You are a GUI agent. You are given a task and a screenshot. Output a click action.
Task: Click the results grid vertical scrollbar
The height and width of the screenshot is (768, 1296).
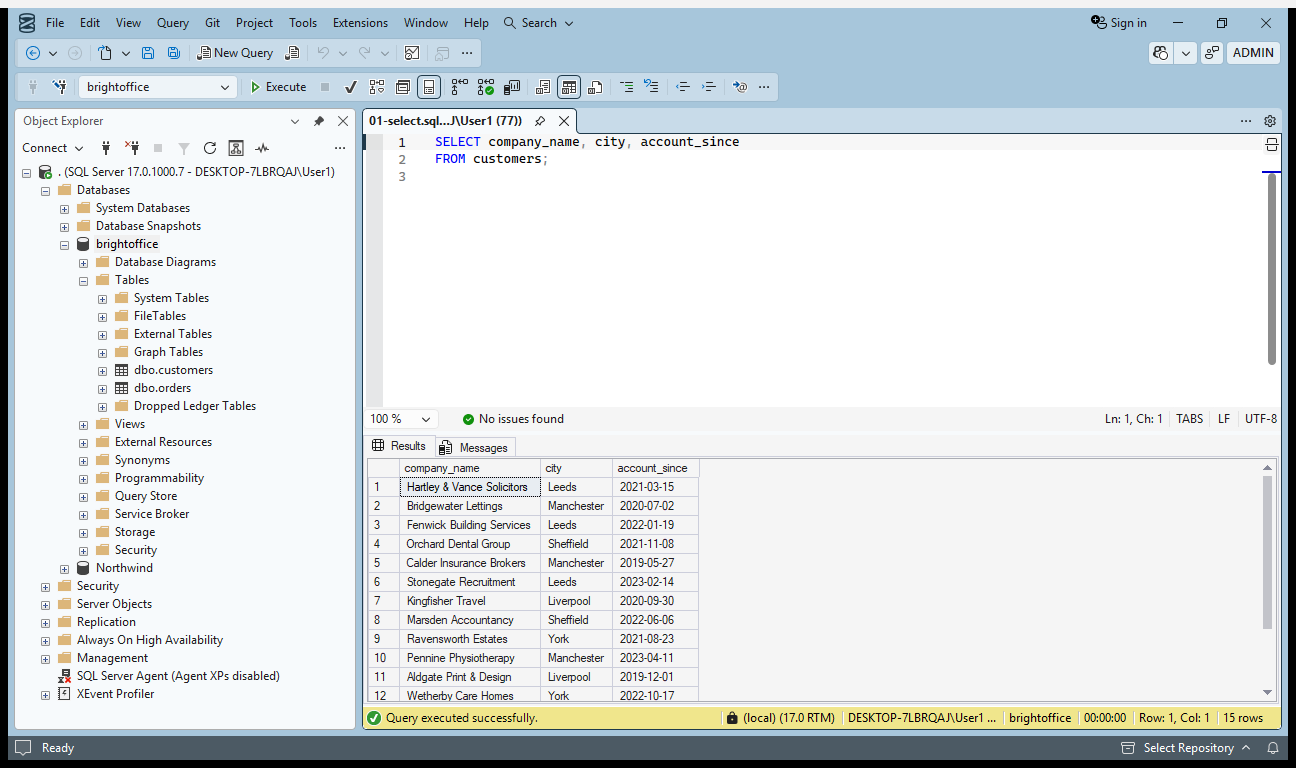pyautogui.click(x=1268, y=553)
